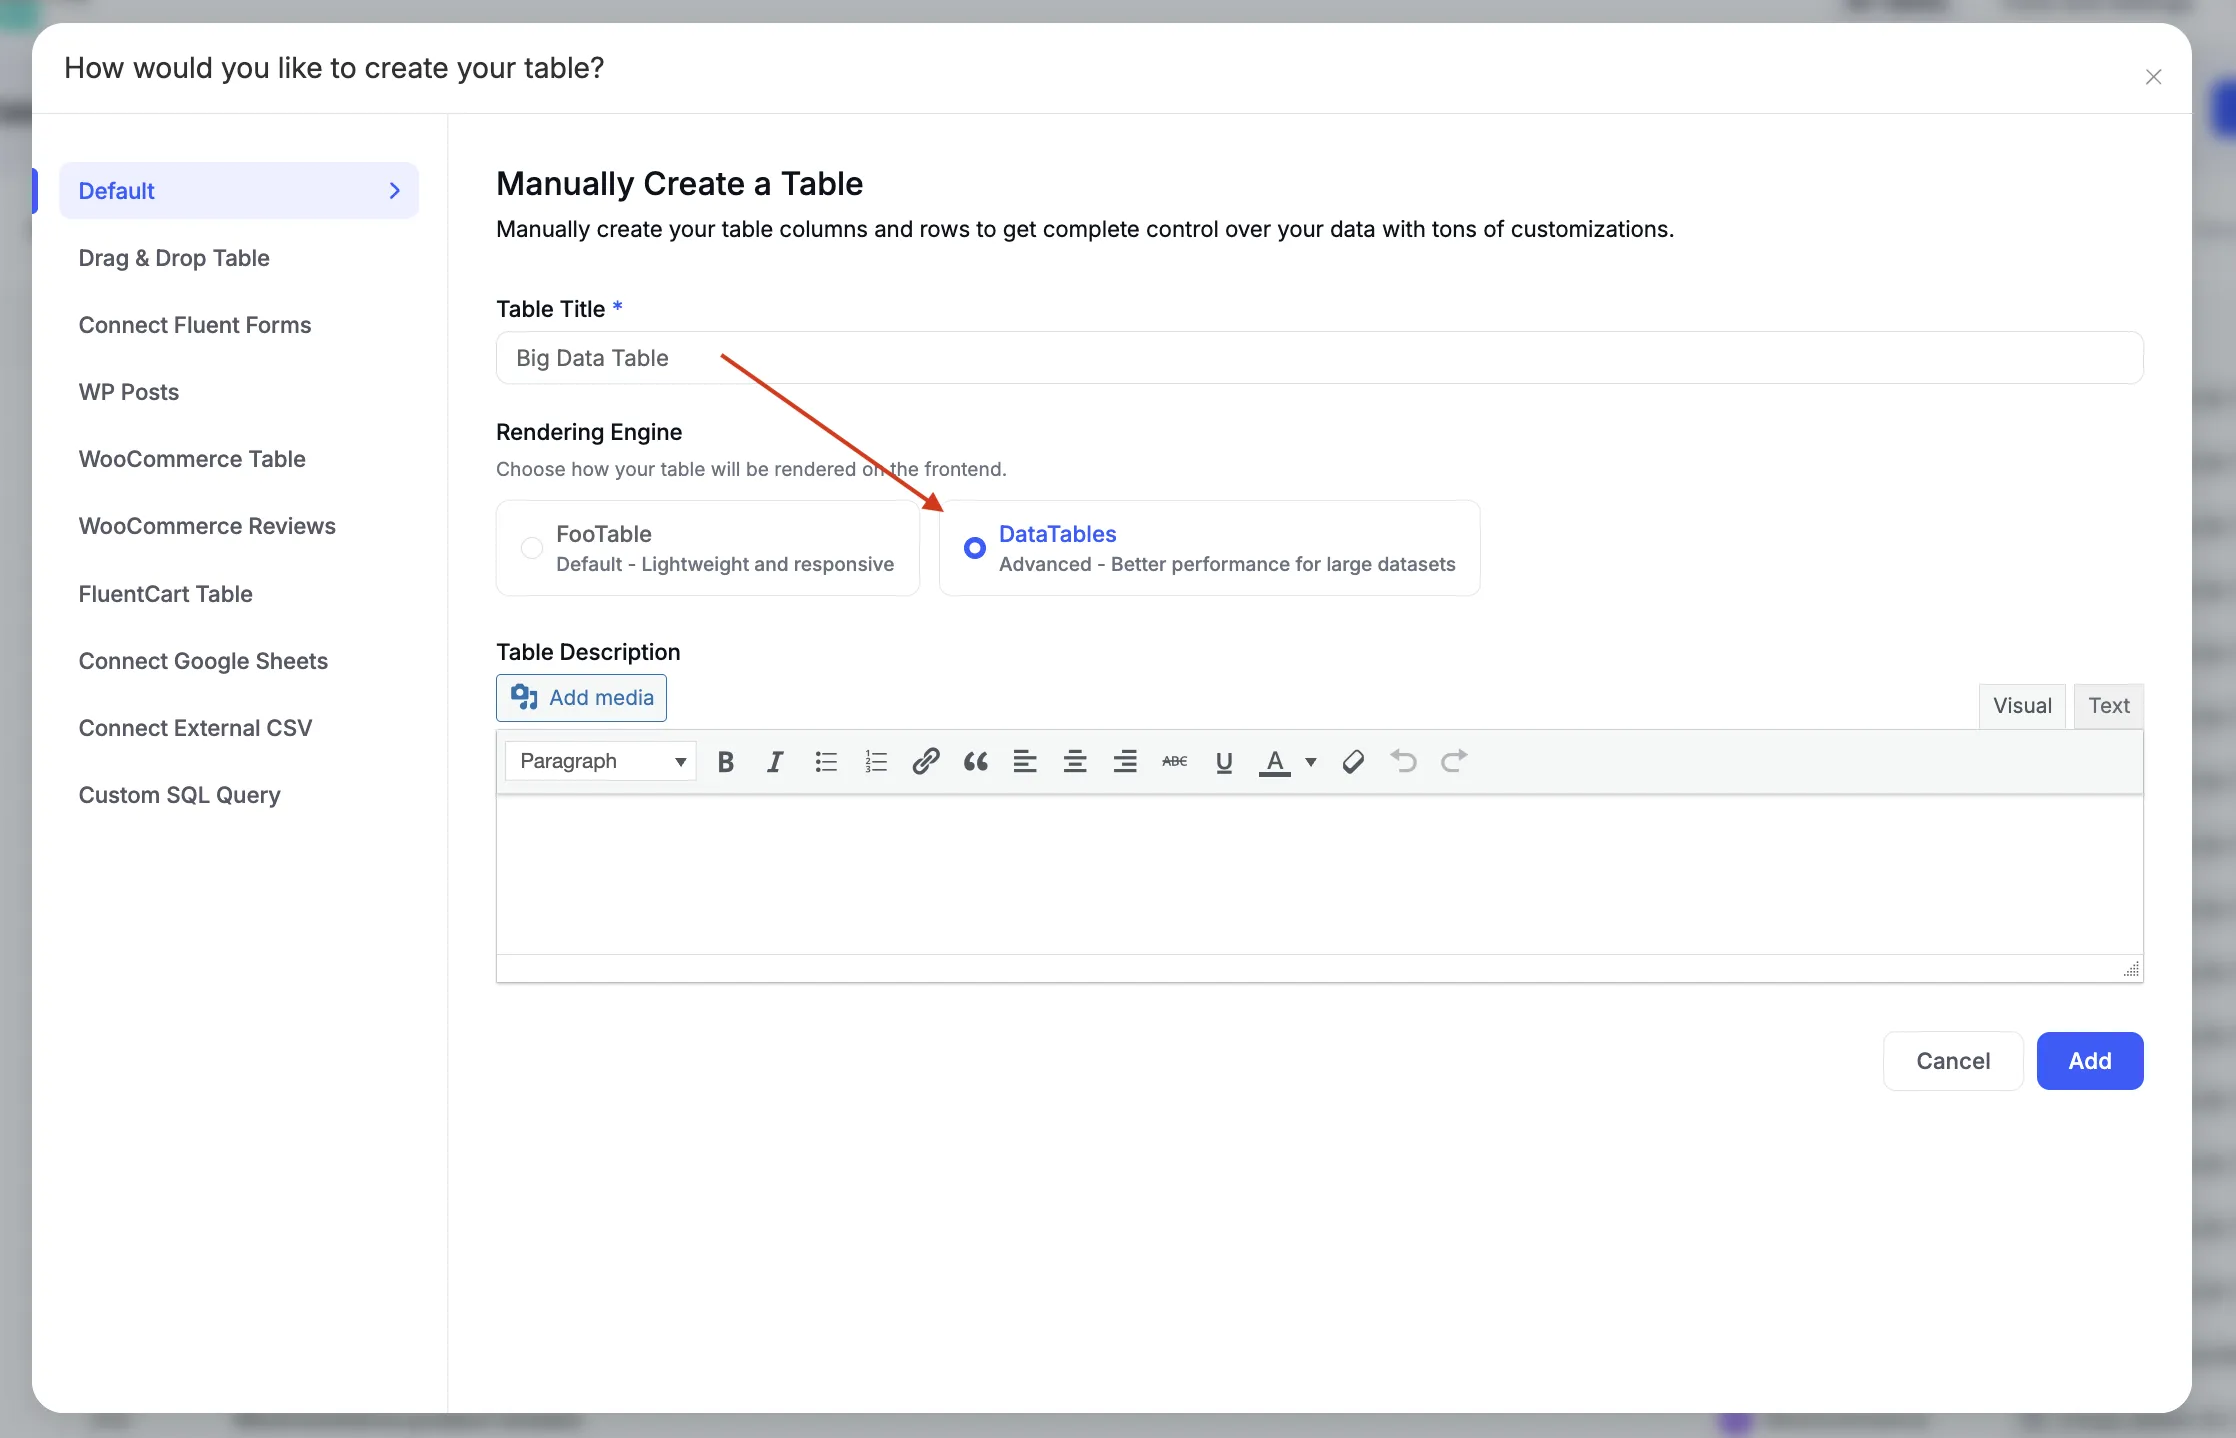Viewport: 2236px width, 1438px height.
Task: Switch to the Text editor tab
Action: tap(2108, 706)
